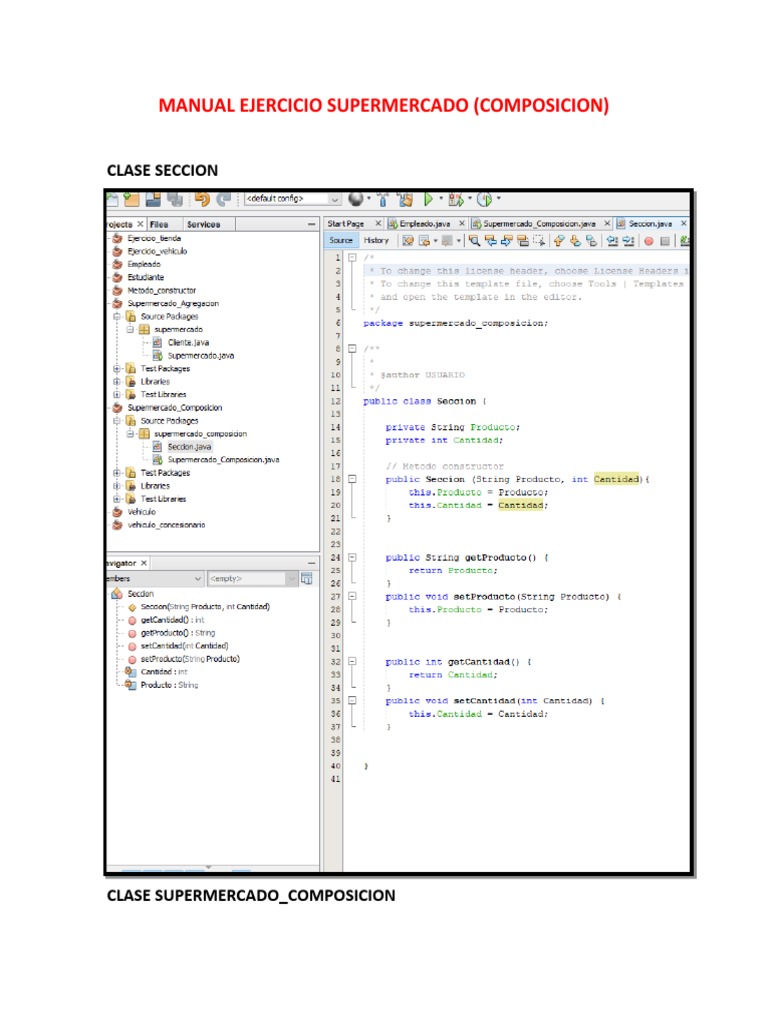Collapse the supermercado_composicion package node

131,434
